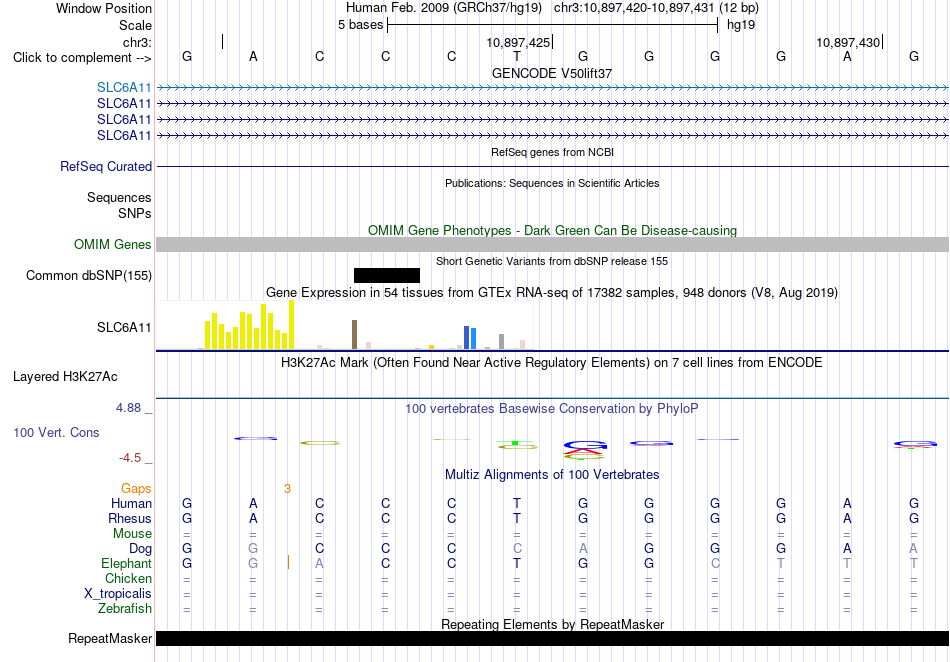Click the Elephant species label
The image size is (950, 662).
126,564
